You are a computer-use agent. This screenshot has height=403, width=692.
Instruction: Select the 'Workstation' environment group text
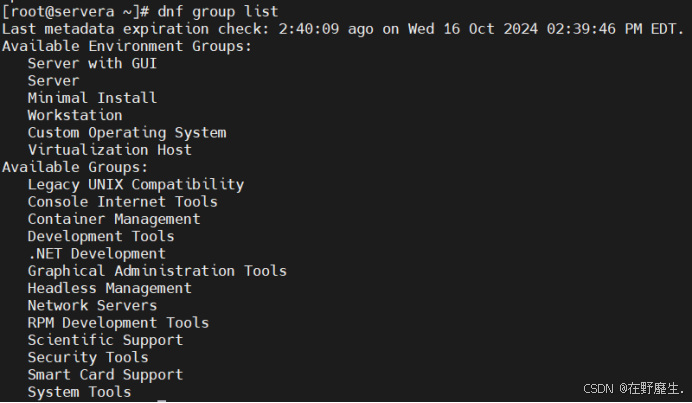pos(75,115)
